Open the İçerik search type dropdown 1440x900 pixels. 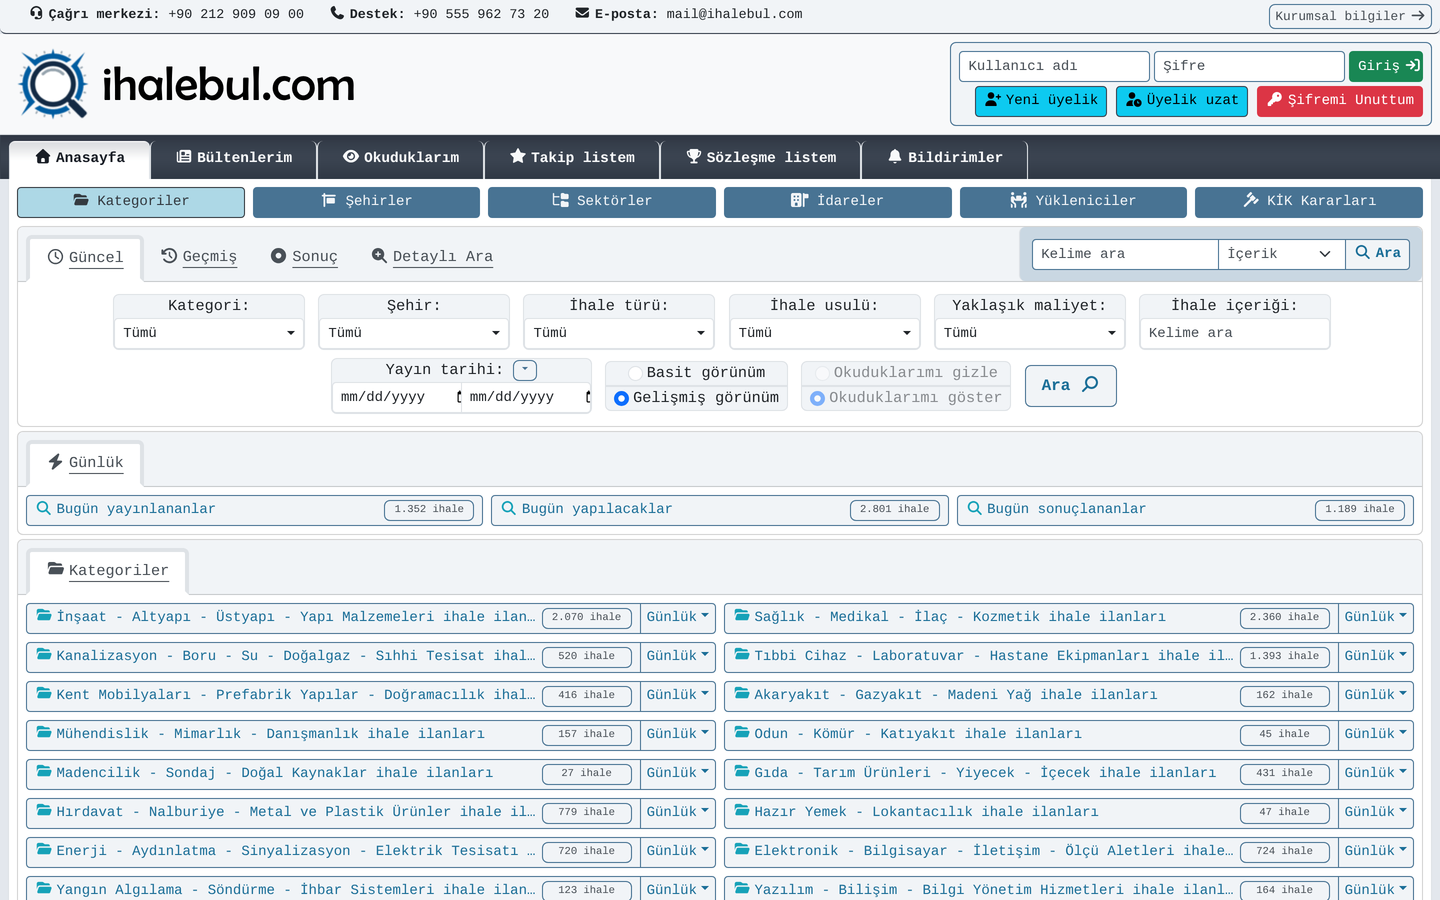[x=1281, y=254]
